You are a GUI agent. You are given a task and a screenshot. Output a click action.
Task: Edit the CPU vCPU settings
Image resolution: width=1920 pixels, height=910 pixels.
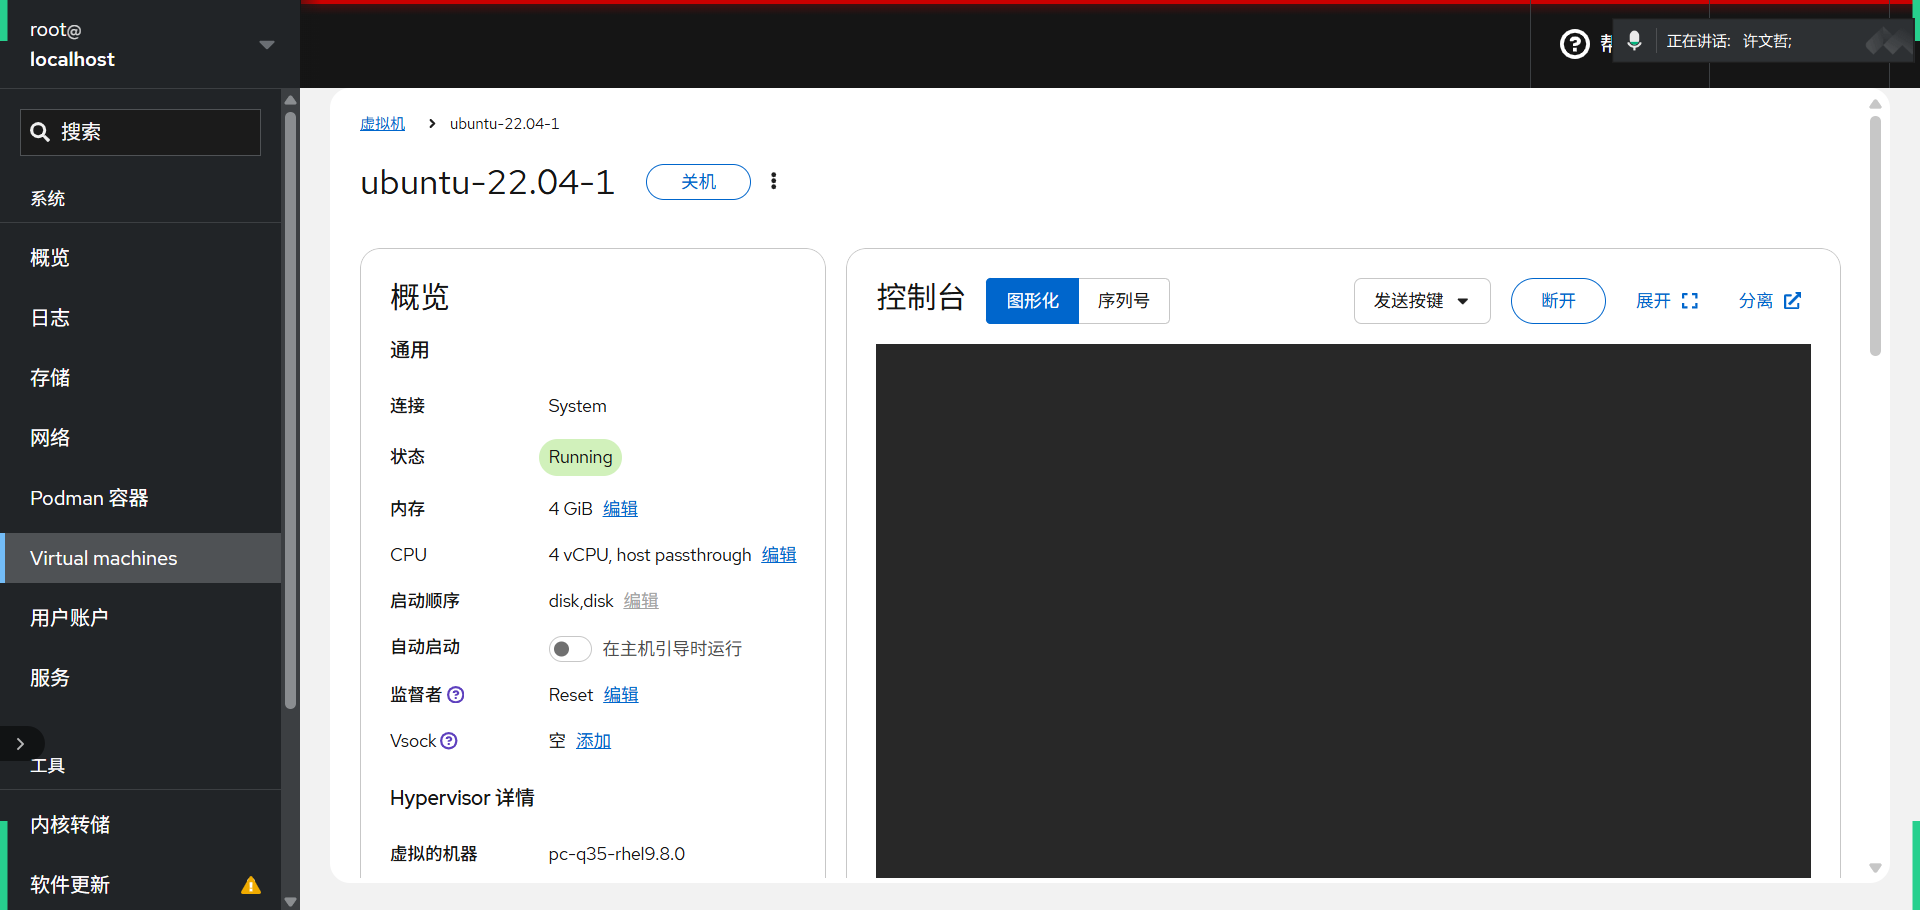tap(779, 554)
